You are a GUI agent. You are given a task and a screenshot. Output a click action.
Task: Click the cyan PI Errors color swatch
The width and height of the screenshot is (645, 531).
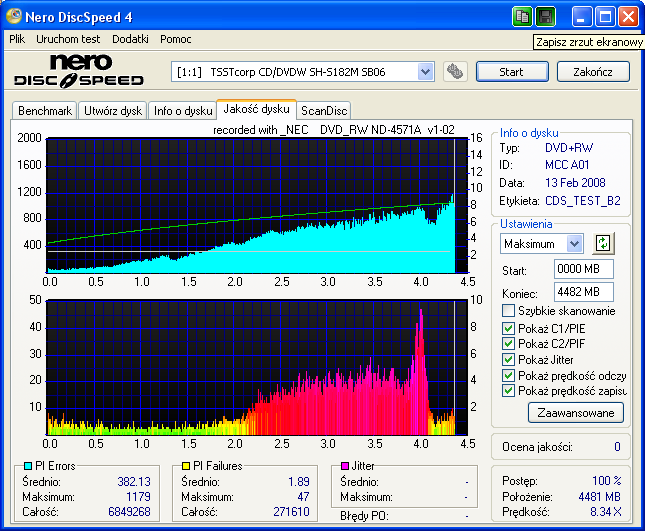coord(28,466)
